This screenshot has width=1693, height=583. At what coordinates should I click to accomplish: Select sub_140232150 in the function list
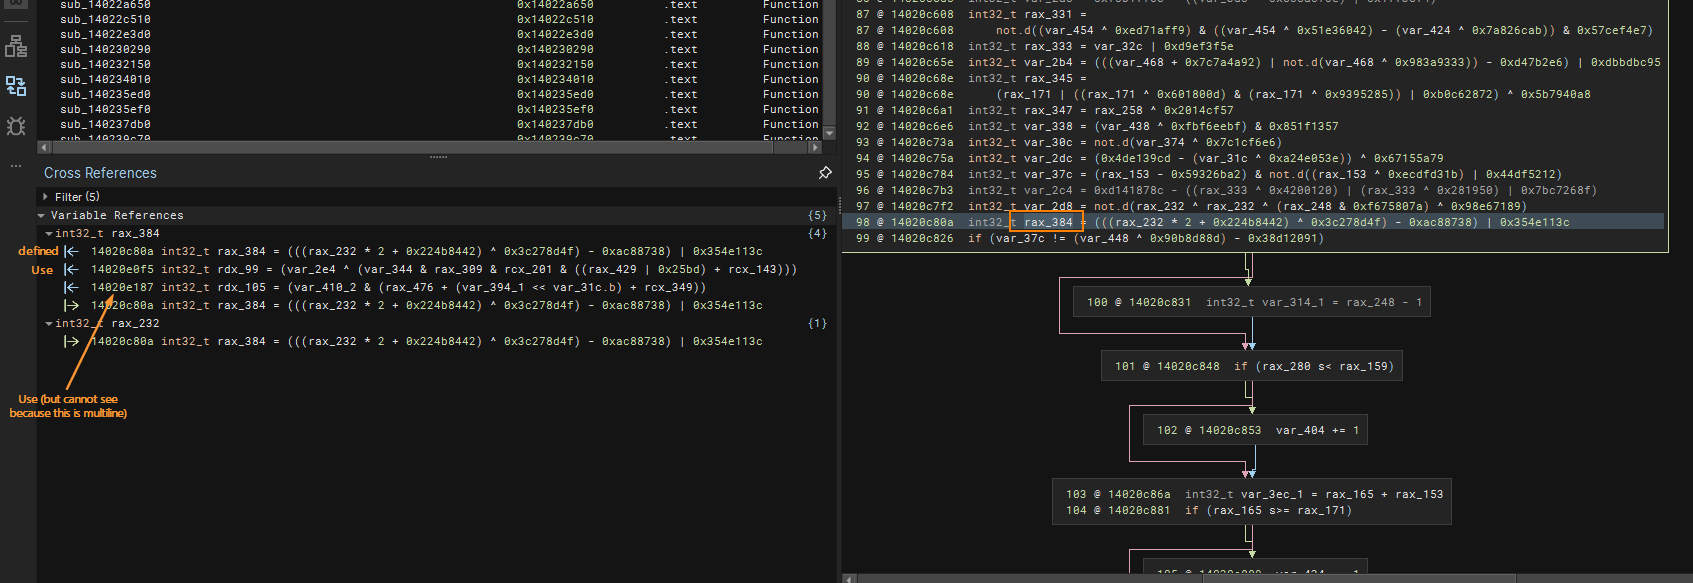pyautogui.click(x=105, y=64)
